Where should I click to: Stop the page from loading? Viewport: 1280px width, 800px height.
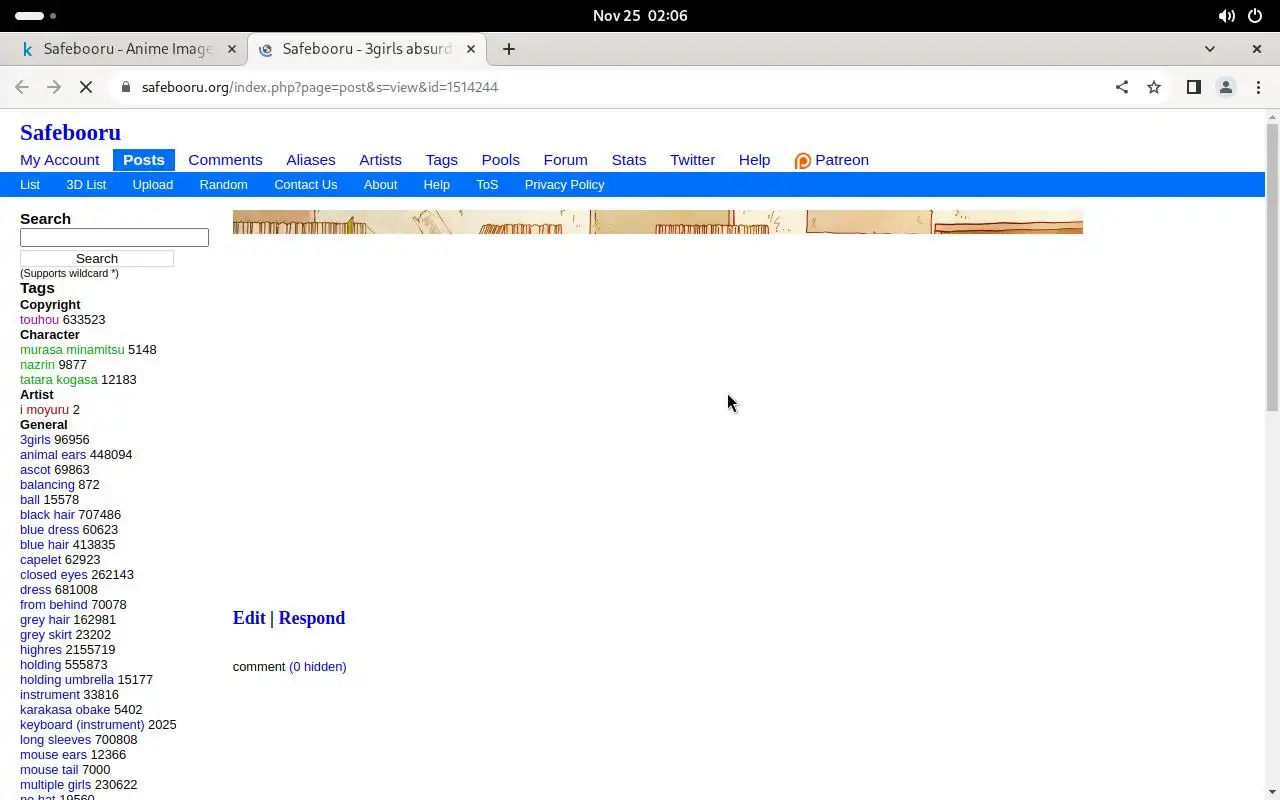click(x=86, y=87)
